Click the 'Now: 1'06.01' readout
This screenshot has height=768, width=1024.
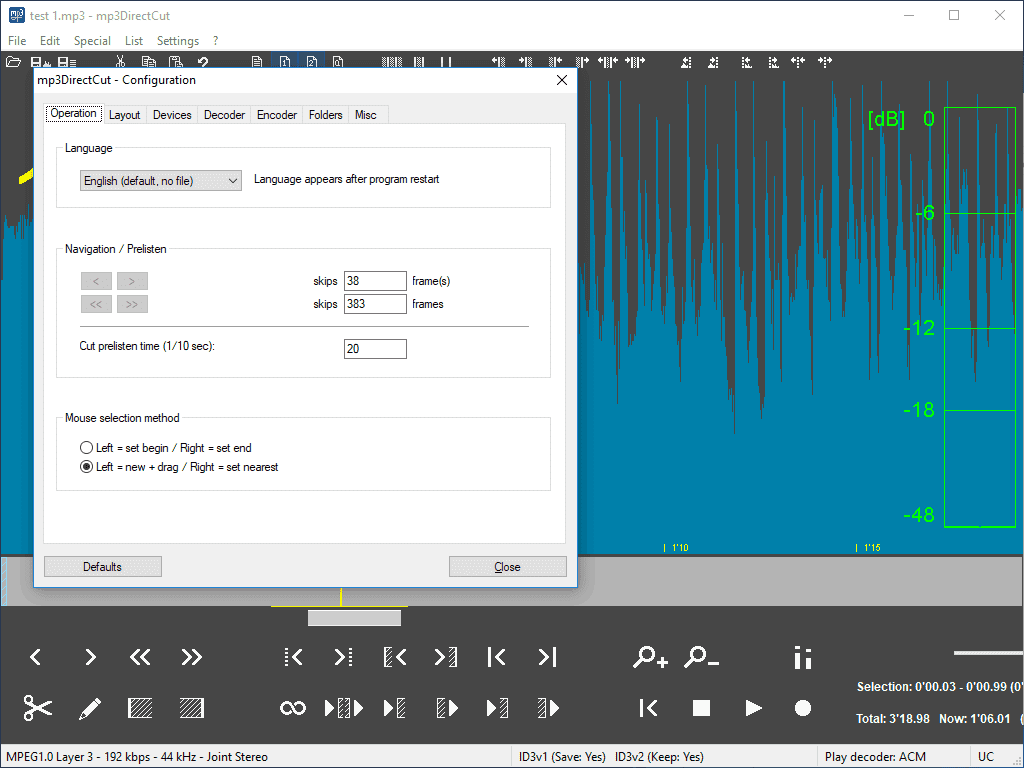pyautogui.click(x=975, y=718)
